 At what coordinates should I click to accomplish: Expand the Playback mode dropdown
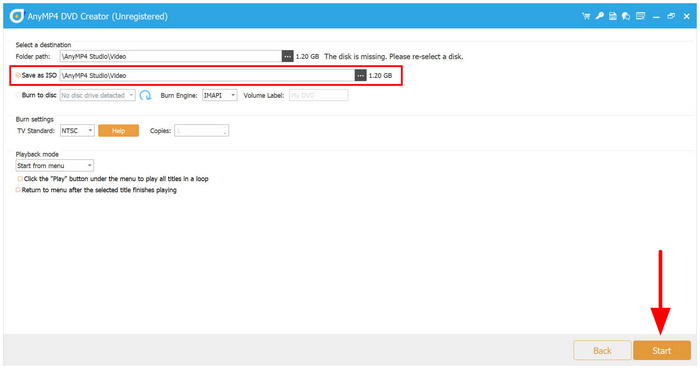54,166
